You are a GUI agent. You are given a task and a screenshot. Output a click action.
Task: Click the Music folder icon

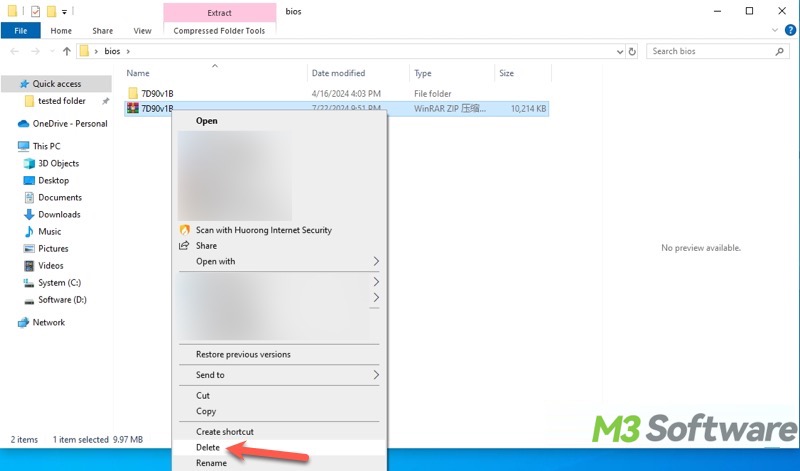point(29,231)
